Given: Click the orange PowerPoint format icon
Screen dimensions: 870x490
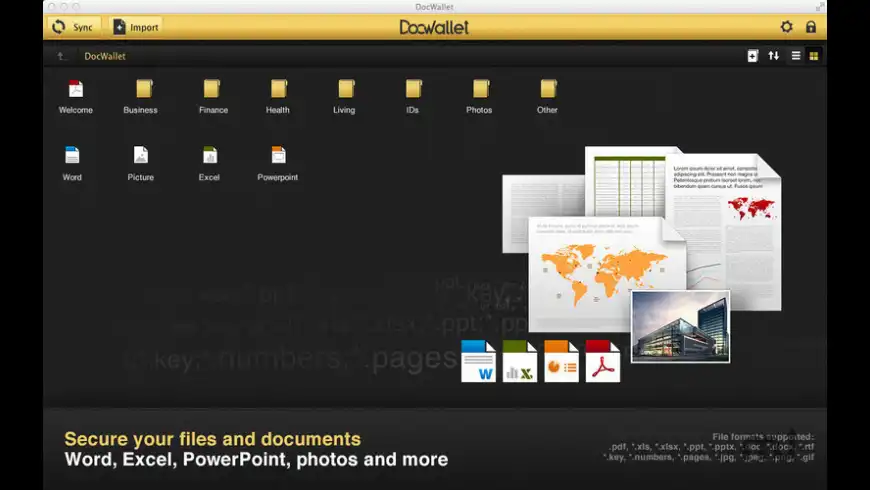Looking at the screenshot, I should pos(561,361).
